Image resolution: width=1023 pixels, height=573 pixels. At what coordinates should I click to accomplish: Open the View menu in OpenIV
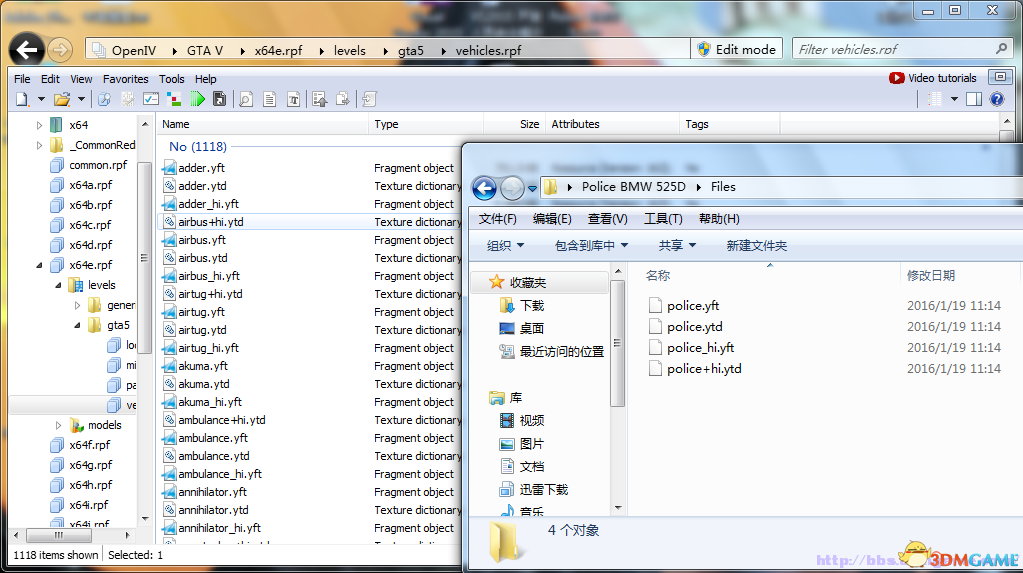click(82, 79)
